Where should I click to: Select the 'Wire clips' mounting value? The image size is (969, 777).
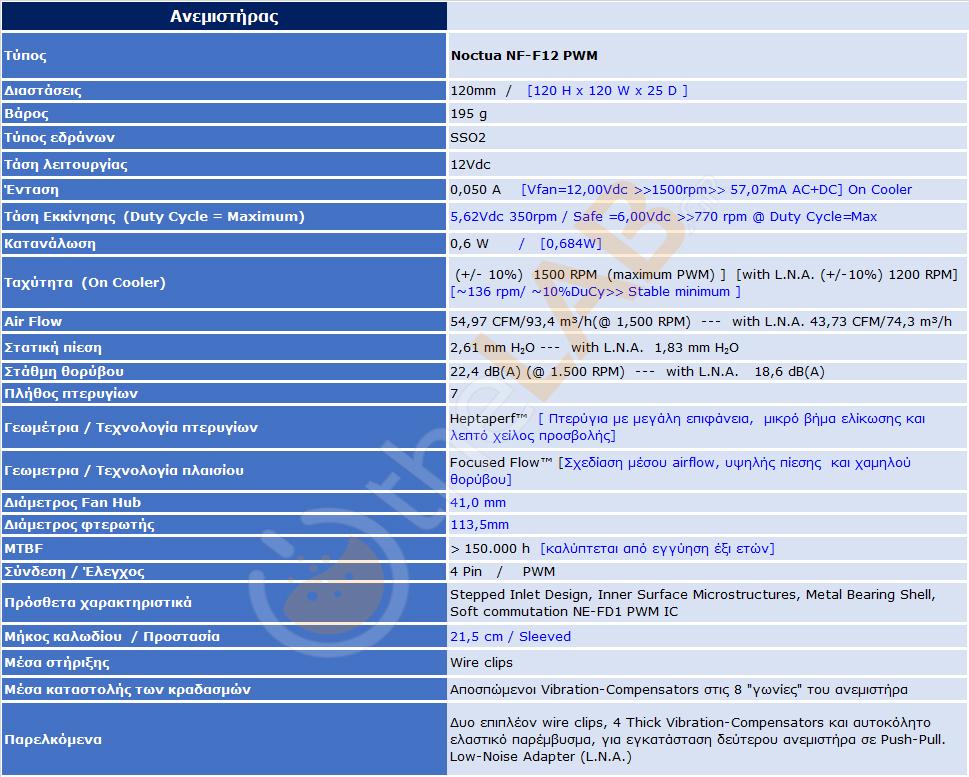(x=481, y=663)
